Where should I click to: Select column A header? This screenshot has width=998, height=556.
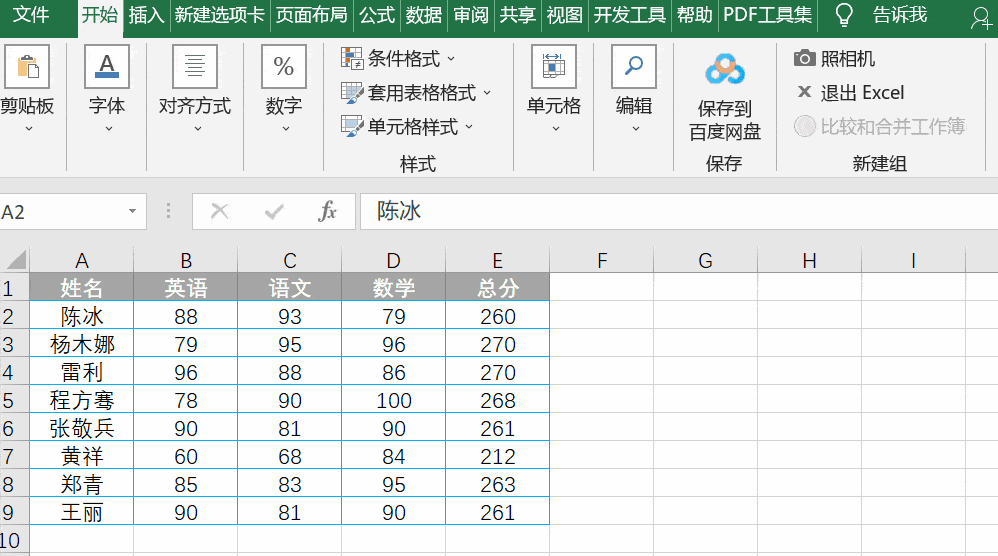coord(81,260)
